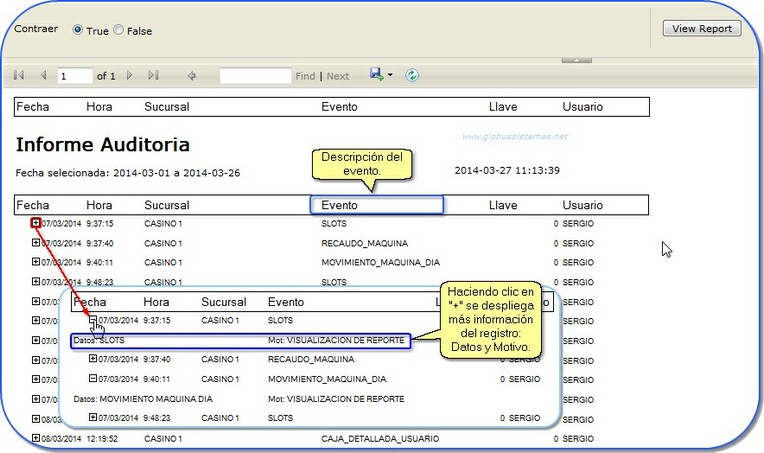Screen dimensions: 764x453
Task: Click the CAJA_DETALLADA_USUARIO event text
Action: pyautogui.click(x=380, y=439)
